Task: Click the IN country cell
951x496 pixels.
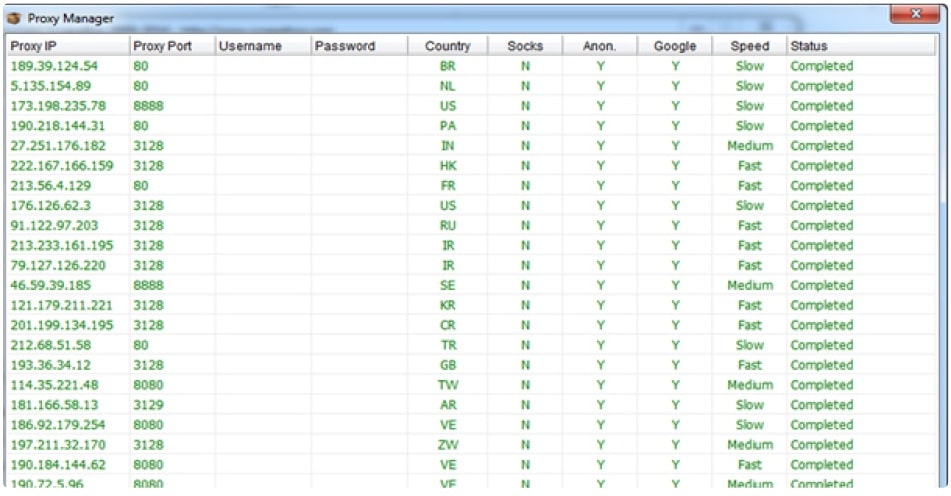Action: [x=448, y=146]
